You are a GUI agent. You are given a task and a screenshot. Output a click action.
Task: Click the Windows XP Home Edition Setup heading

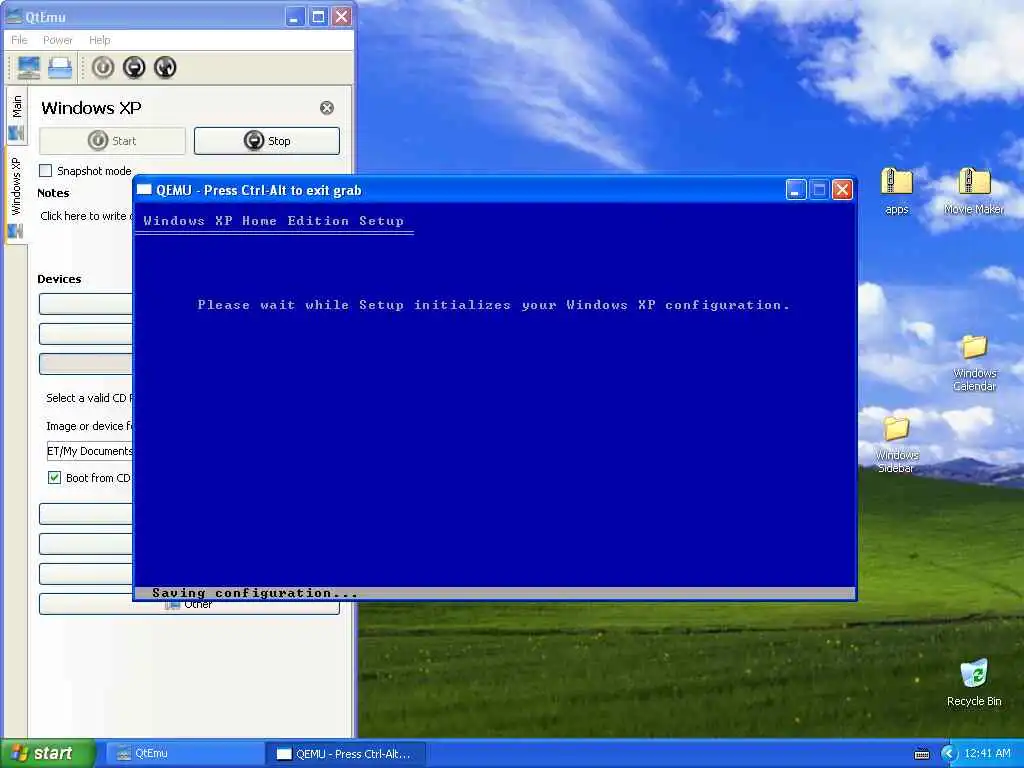(274, 221)
